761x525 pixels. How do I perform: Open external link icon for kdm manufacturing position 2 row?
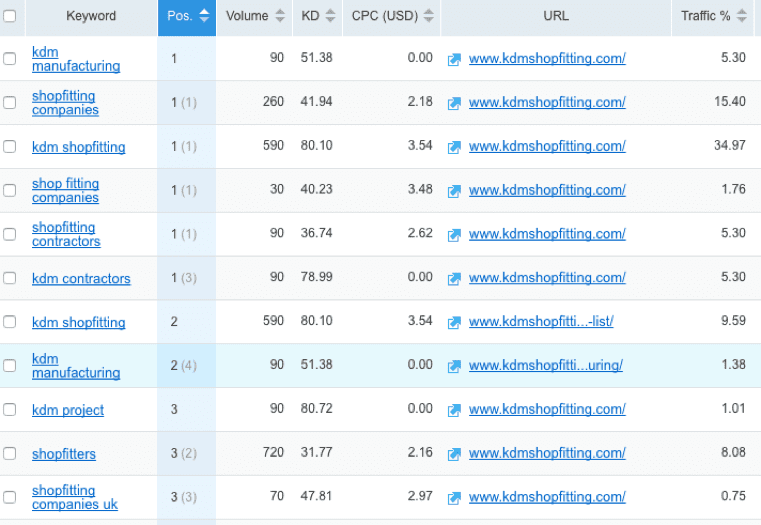click(454, 366)
